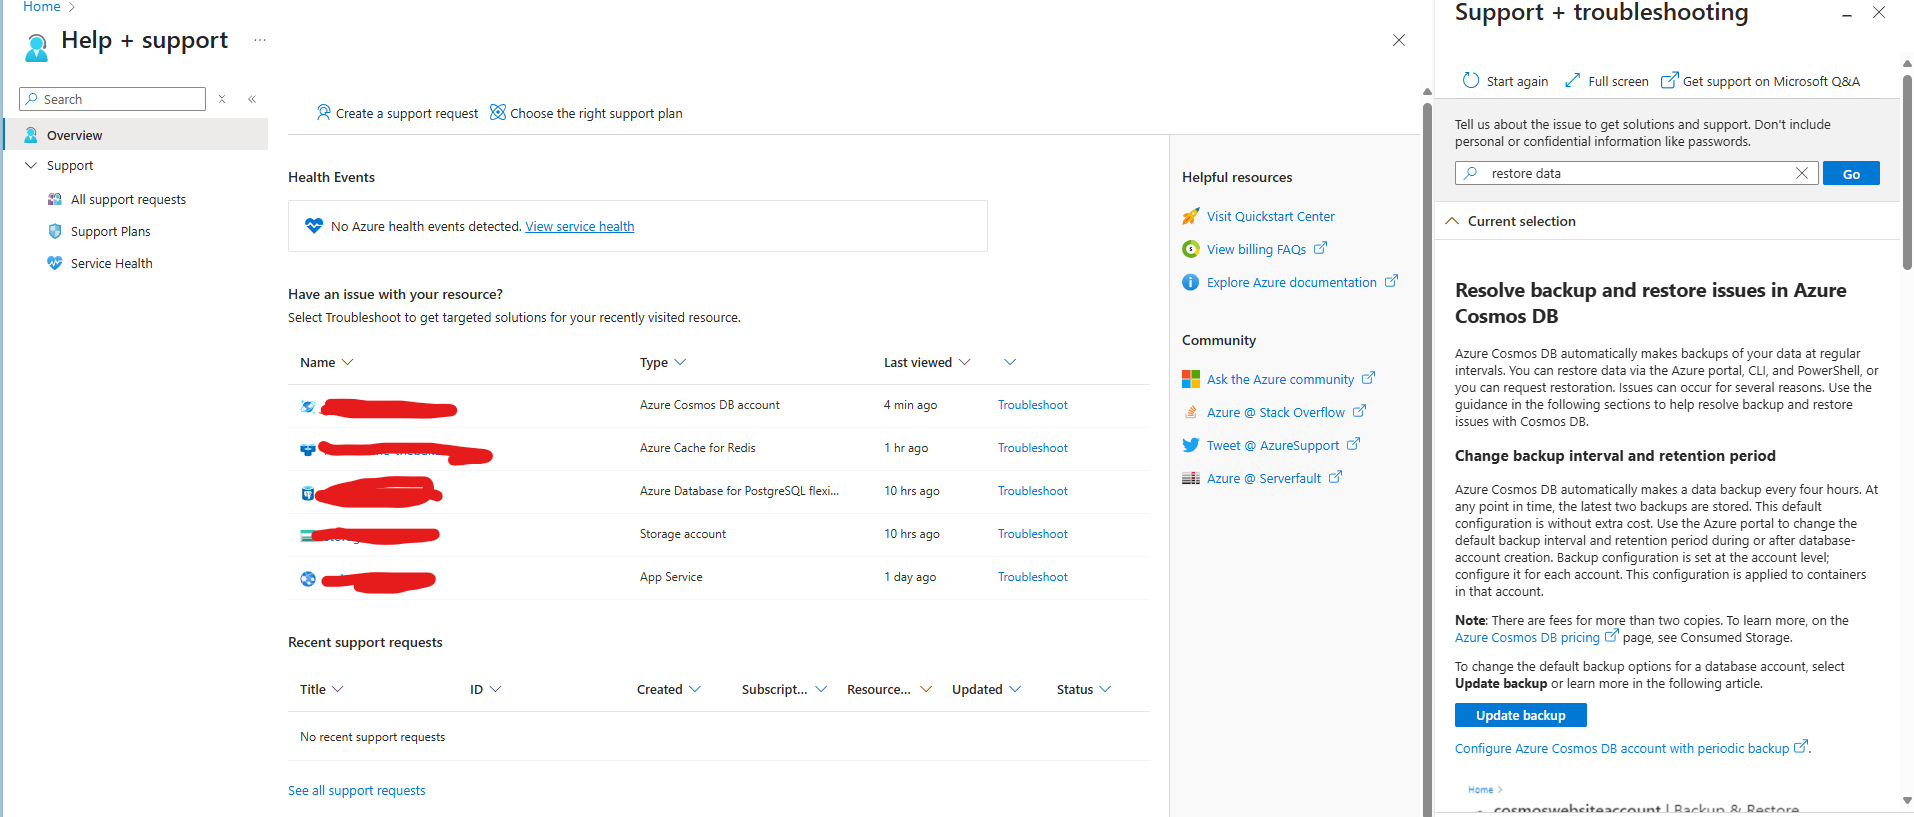The image size is (1914, 817).
Task: Click the App Service resource icon
Action: click(x=308, y=578)
